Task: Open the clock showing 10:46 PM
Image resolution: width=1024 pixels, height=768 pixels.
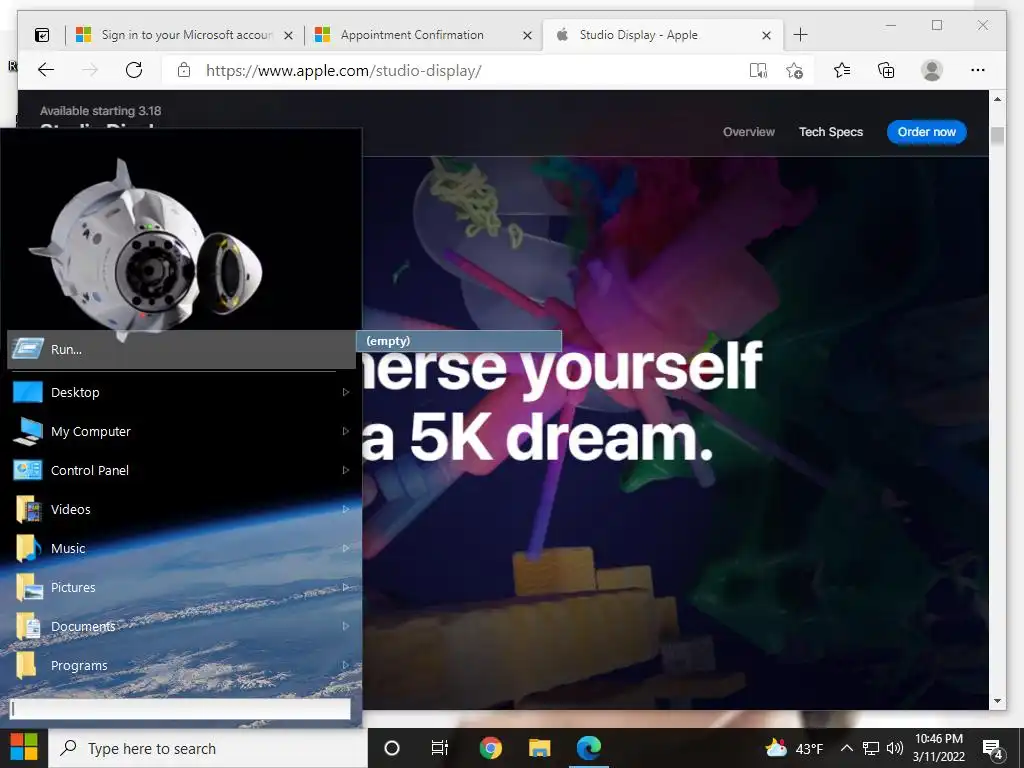Action: 938,748
